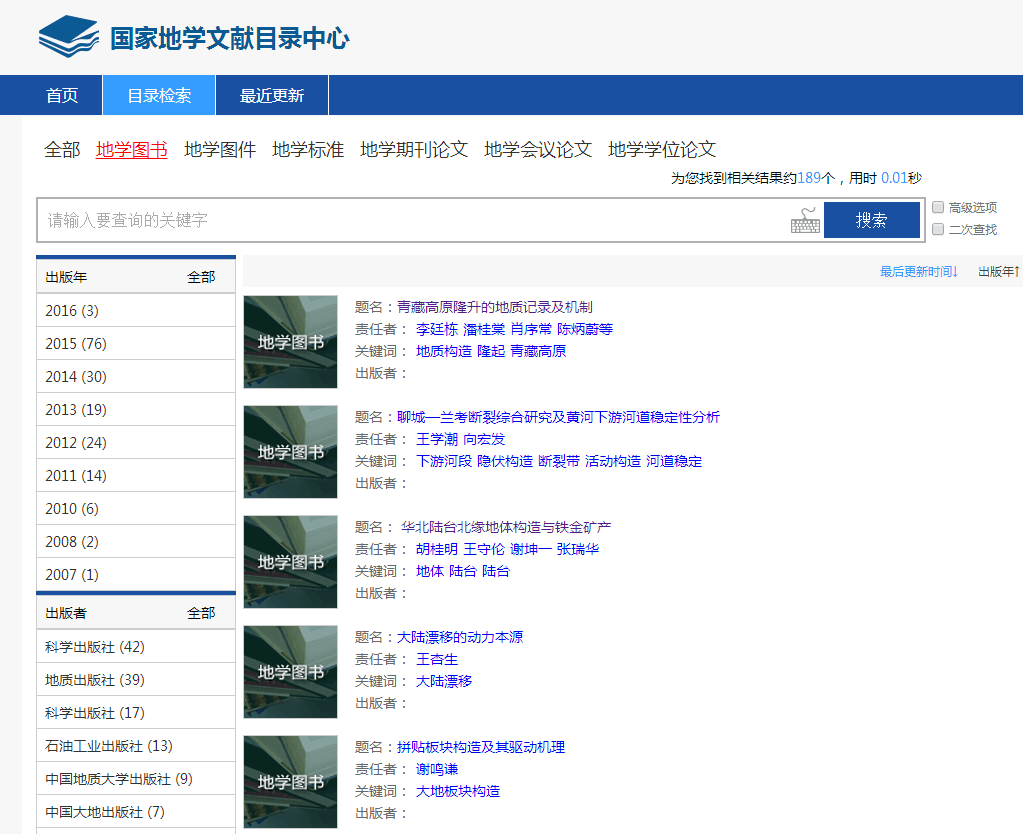
Task: Filter by publication year 2015 (76)
Action: click(76, 344)
